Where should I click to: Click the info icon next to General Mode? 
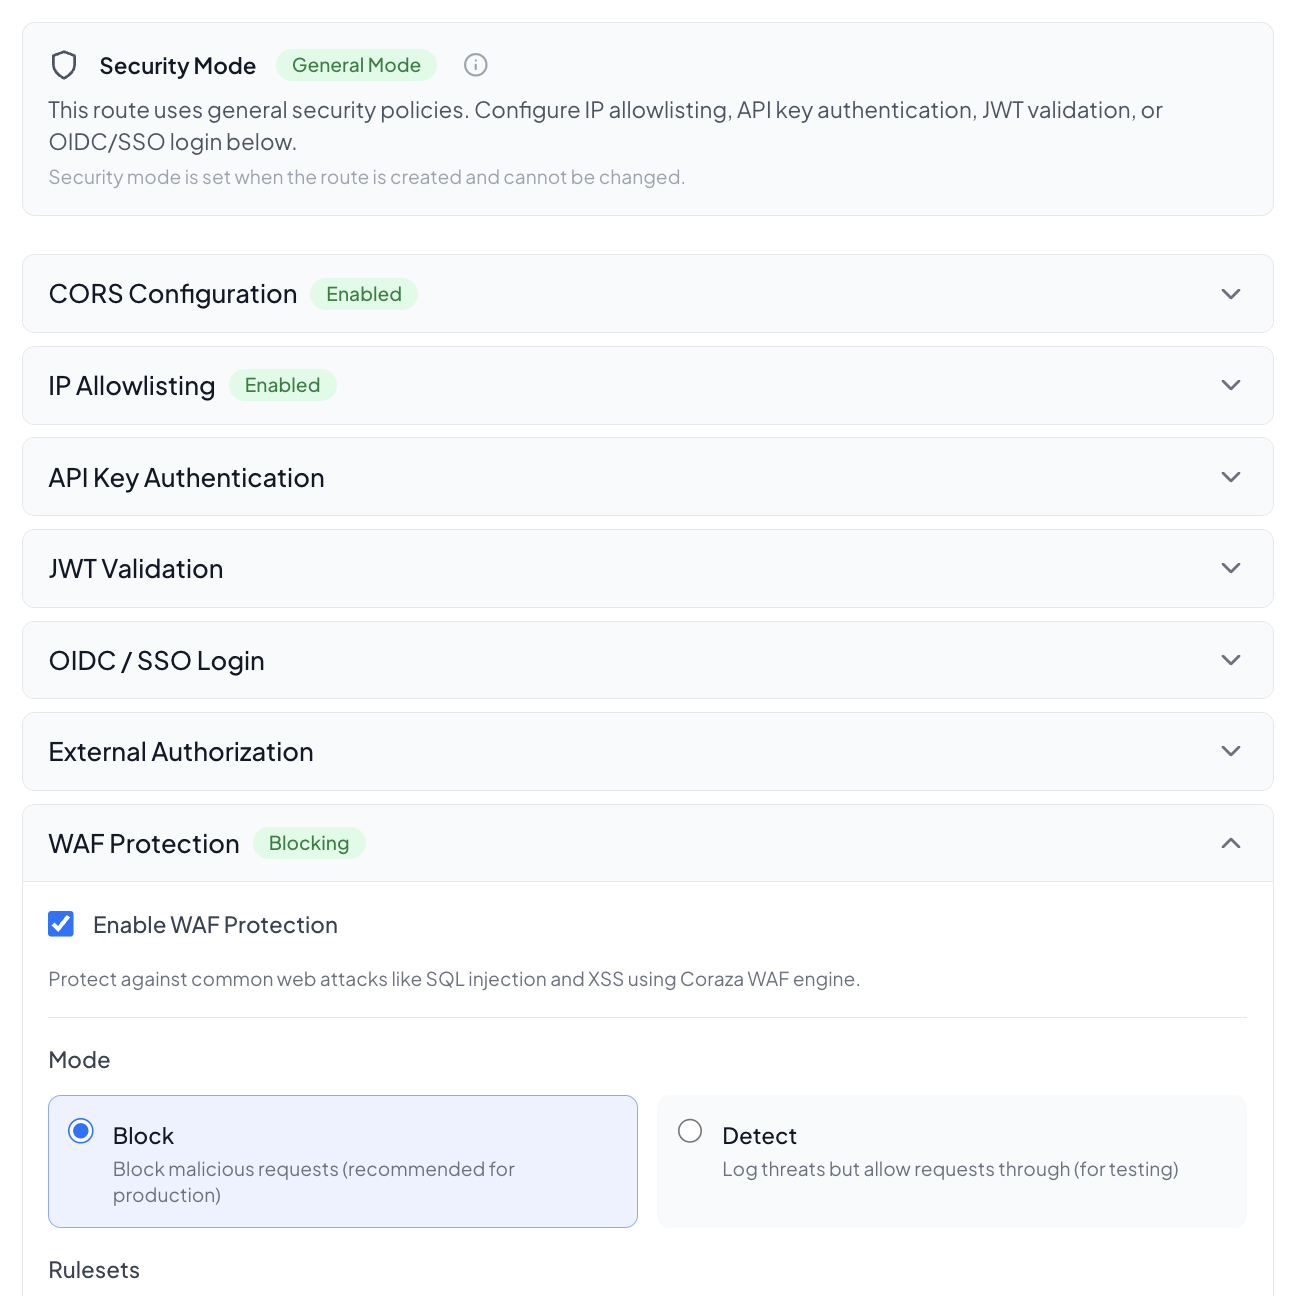476,65
